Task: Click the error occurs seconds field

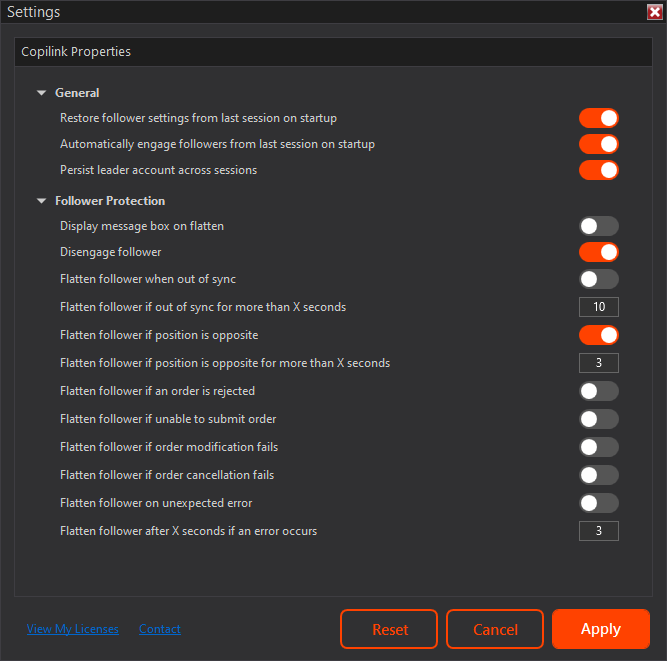Action: point(598,531)
